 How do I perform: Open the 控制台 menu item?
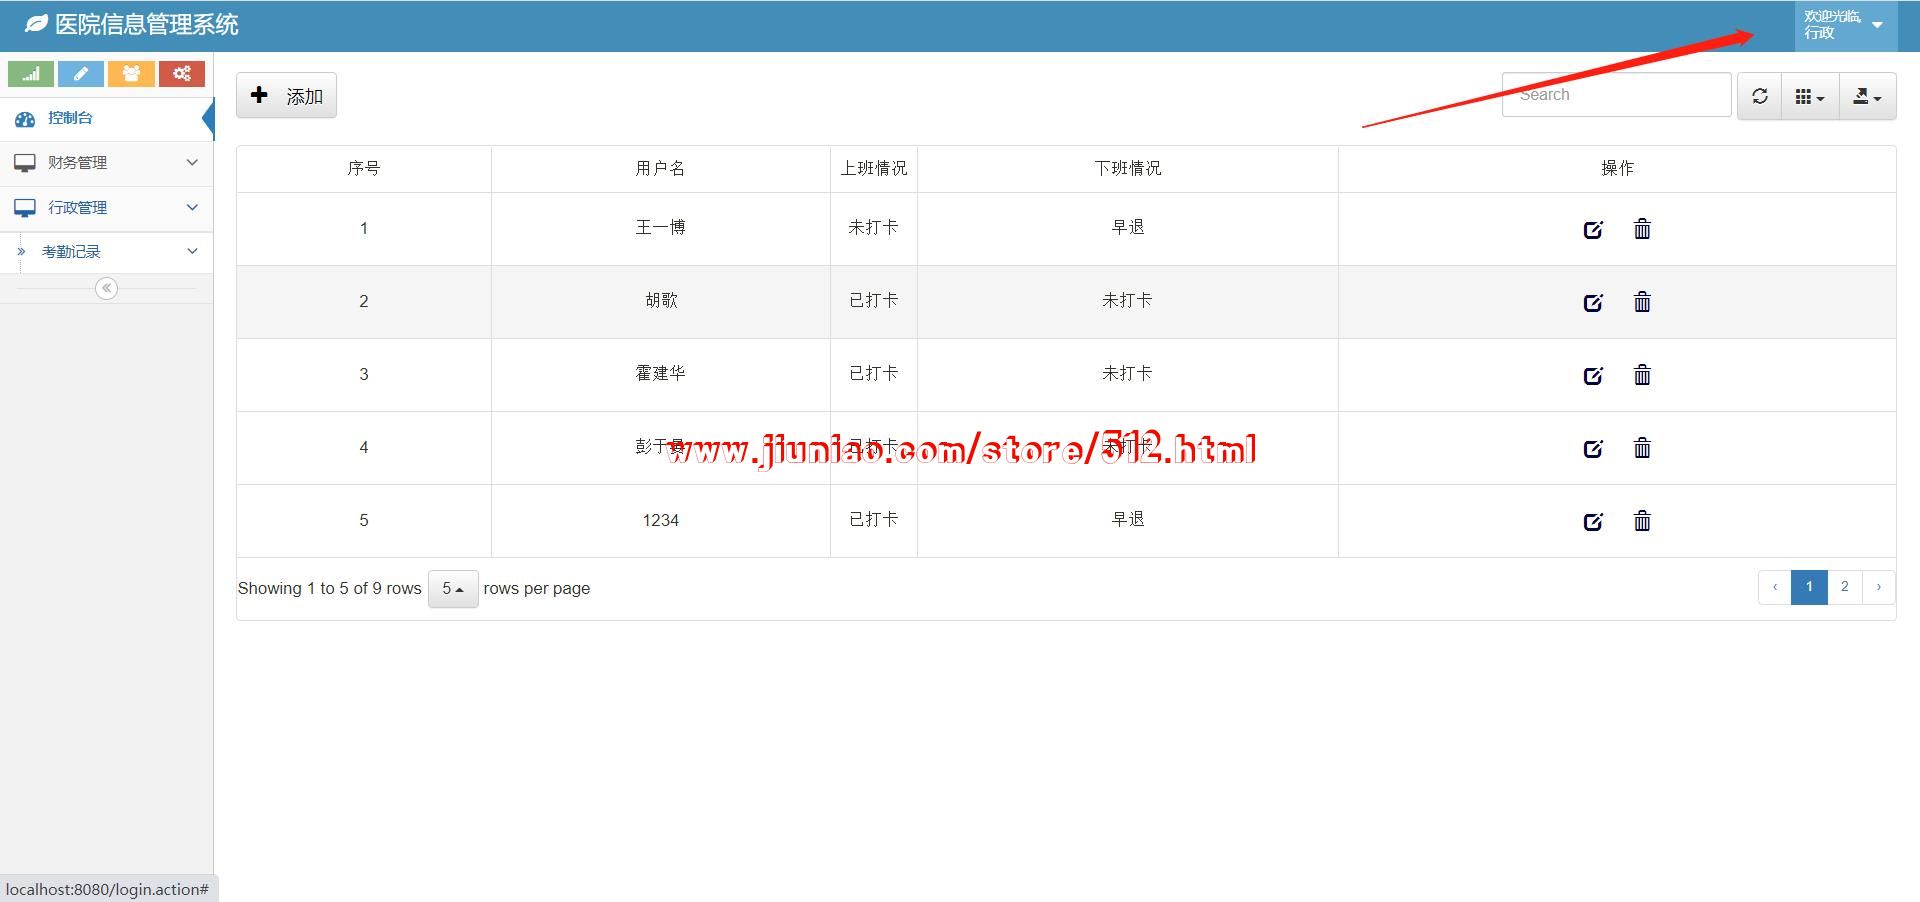coord(106,118)
